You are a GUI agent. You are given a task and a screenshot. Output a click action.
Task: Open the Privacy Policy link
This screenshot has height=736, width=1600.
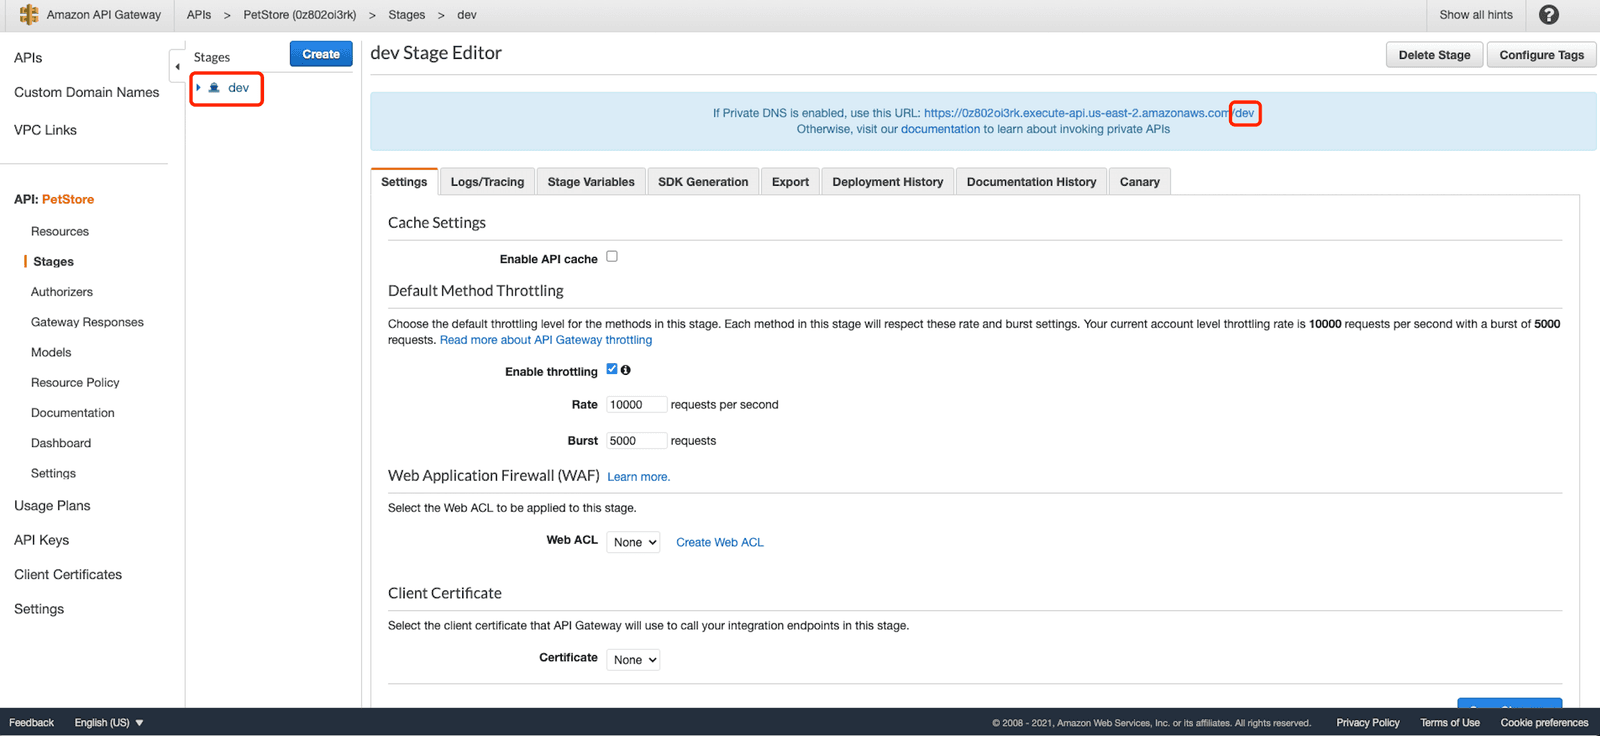click(1368, 723)
